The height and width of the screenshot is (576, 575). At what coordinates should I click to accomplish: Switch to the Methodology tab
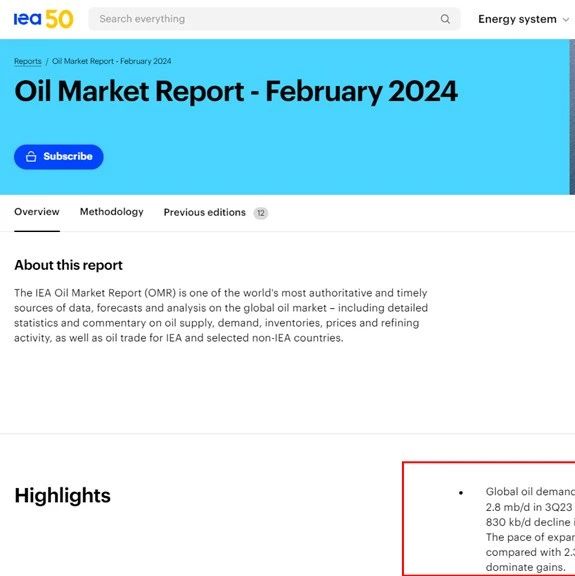click(112, 212)
